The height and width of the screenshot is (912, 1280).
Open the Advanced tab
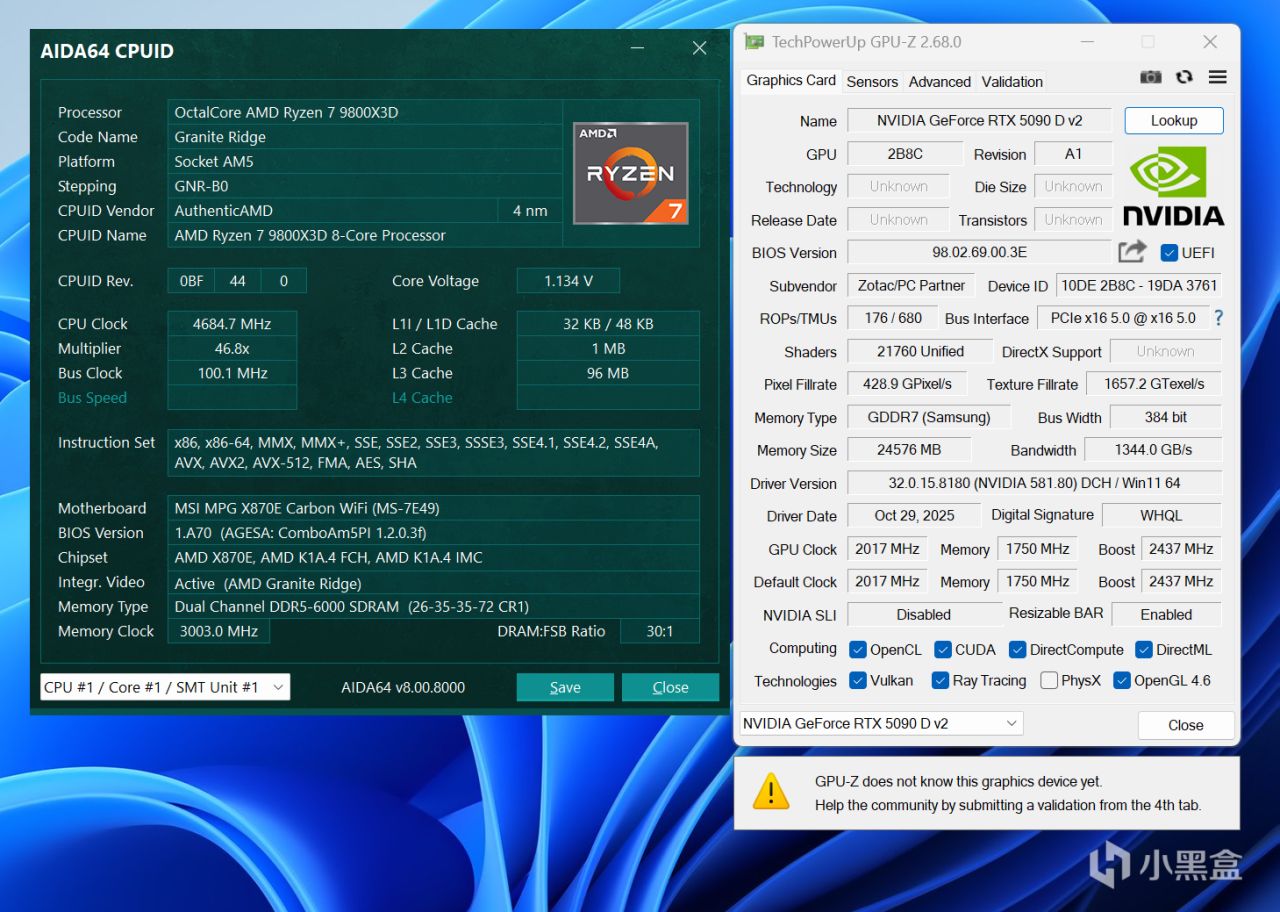pos(939,82)
